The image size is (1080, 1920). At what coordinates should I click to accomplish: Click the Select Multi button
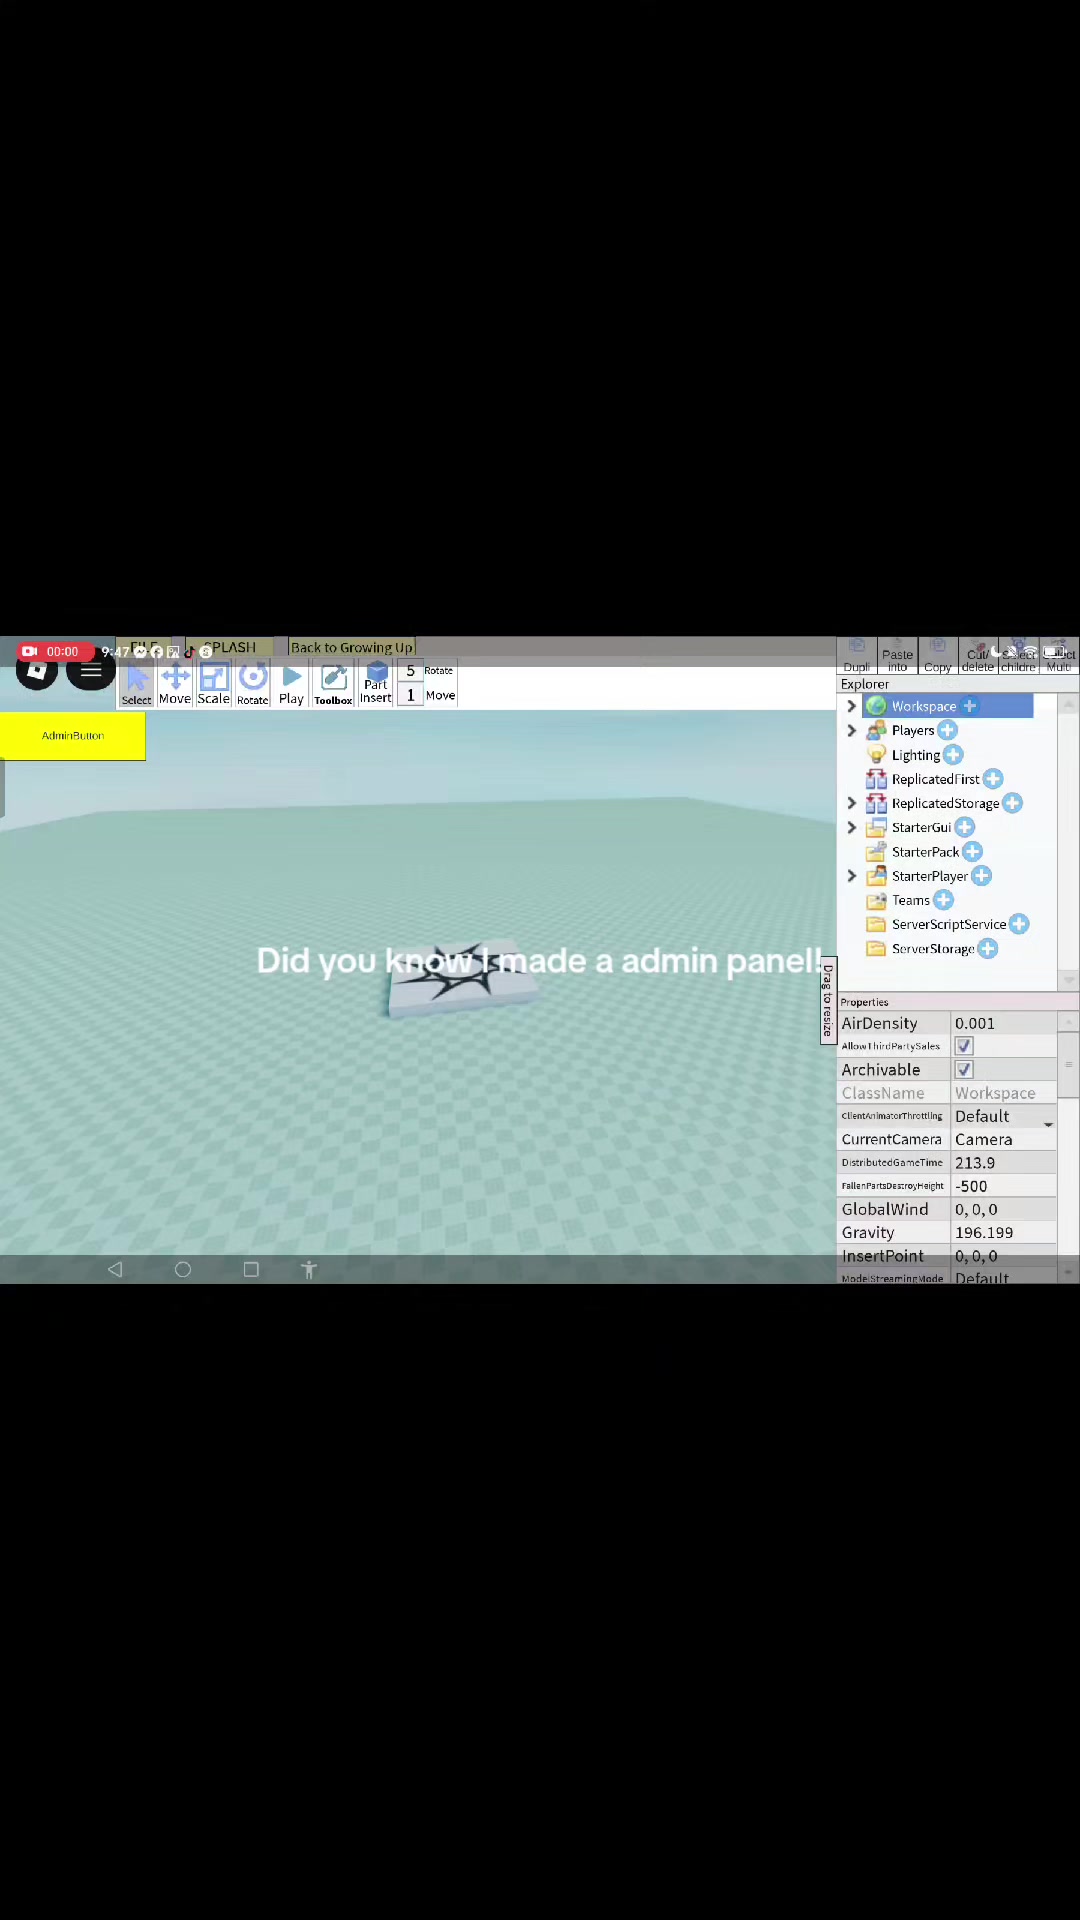click(x=1059, y=656)
